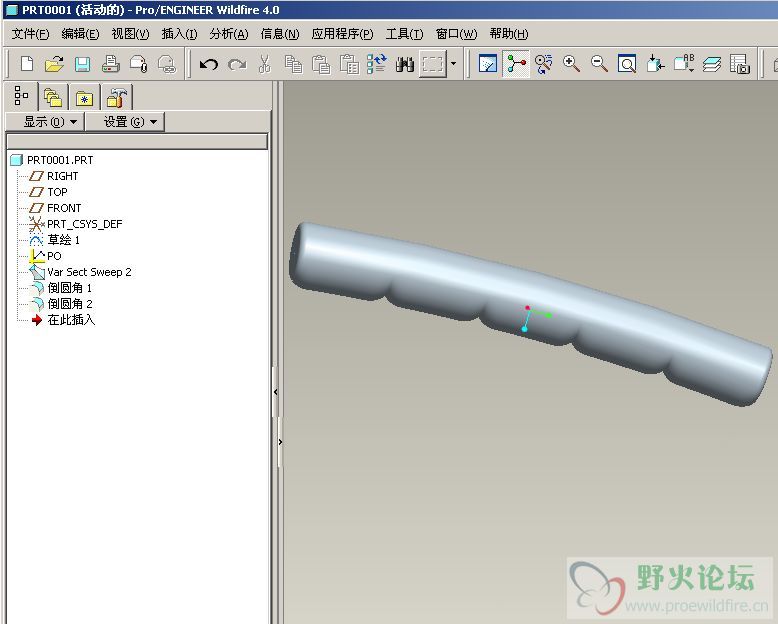
Task: Open the 工具(T) menu
Action: click(404, 34)
